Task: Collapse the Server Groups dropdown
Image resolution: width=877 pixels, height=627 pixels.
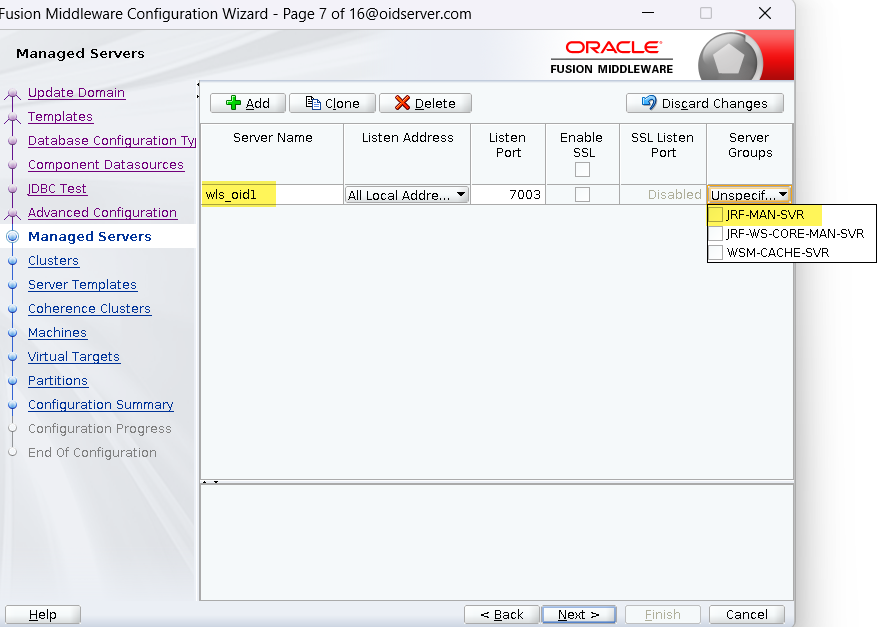Action: pyautogui.click(x=783, y=195)
